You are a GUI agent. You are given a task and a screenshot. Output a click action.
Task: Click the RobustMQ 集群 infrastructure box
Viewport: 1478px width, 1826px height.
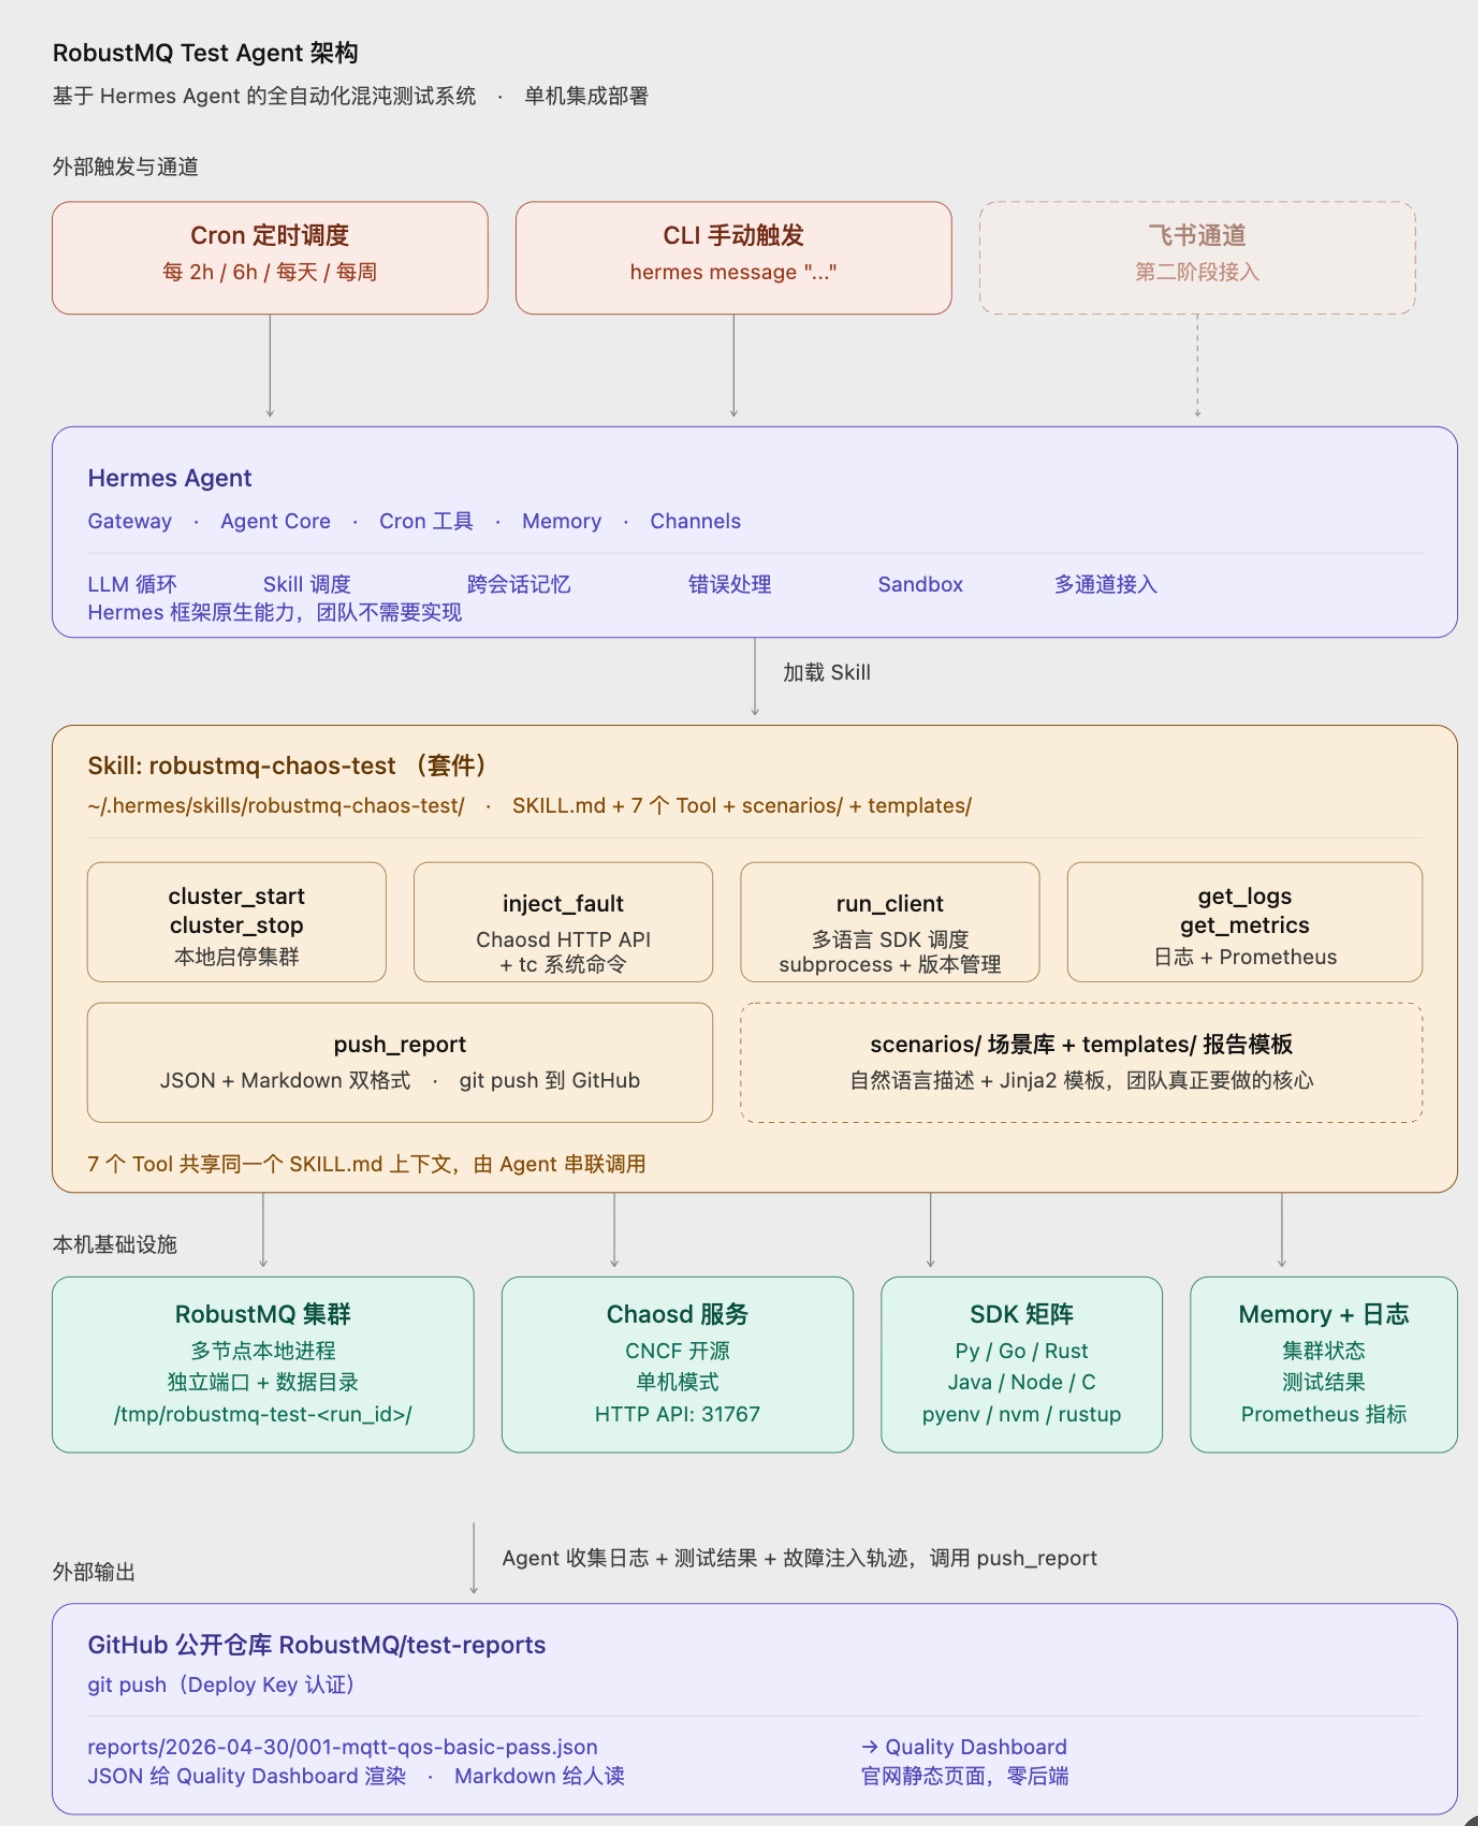click(263, 1364)
